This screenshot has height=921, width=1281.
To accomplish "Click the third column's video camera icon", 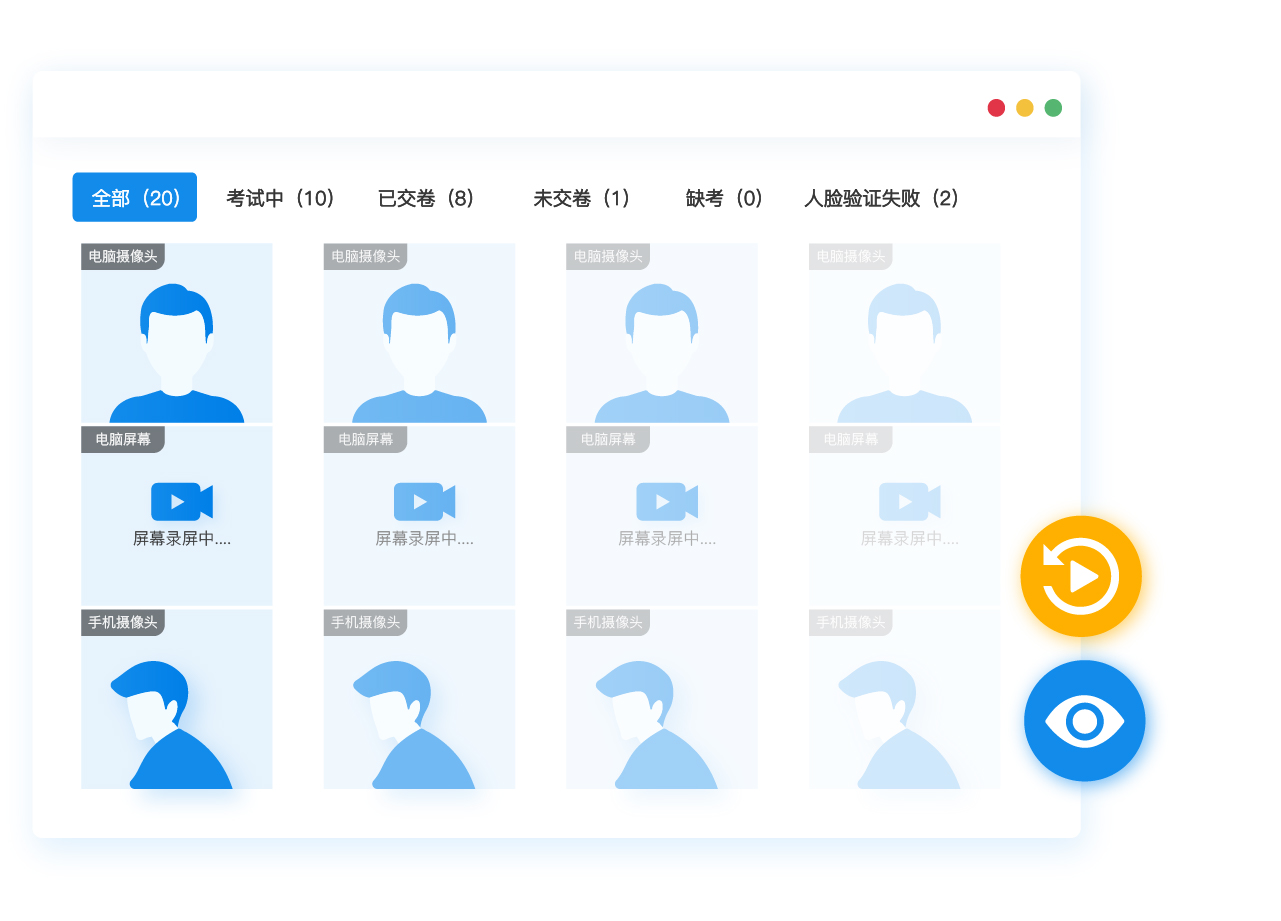I will [x=666, y=501].
